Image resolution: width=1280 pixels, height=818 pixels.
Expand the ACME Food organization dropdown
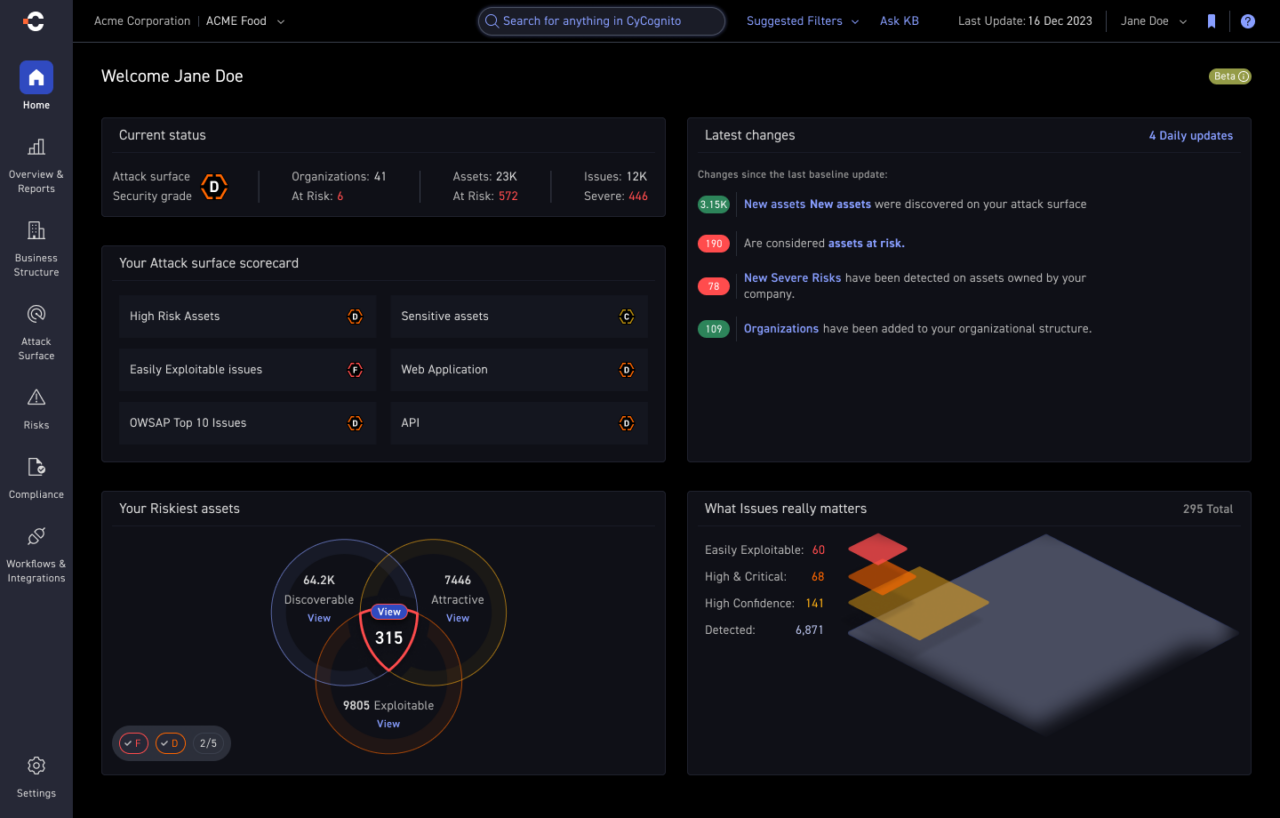pyautogui.click(x=245, y=21)
